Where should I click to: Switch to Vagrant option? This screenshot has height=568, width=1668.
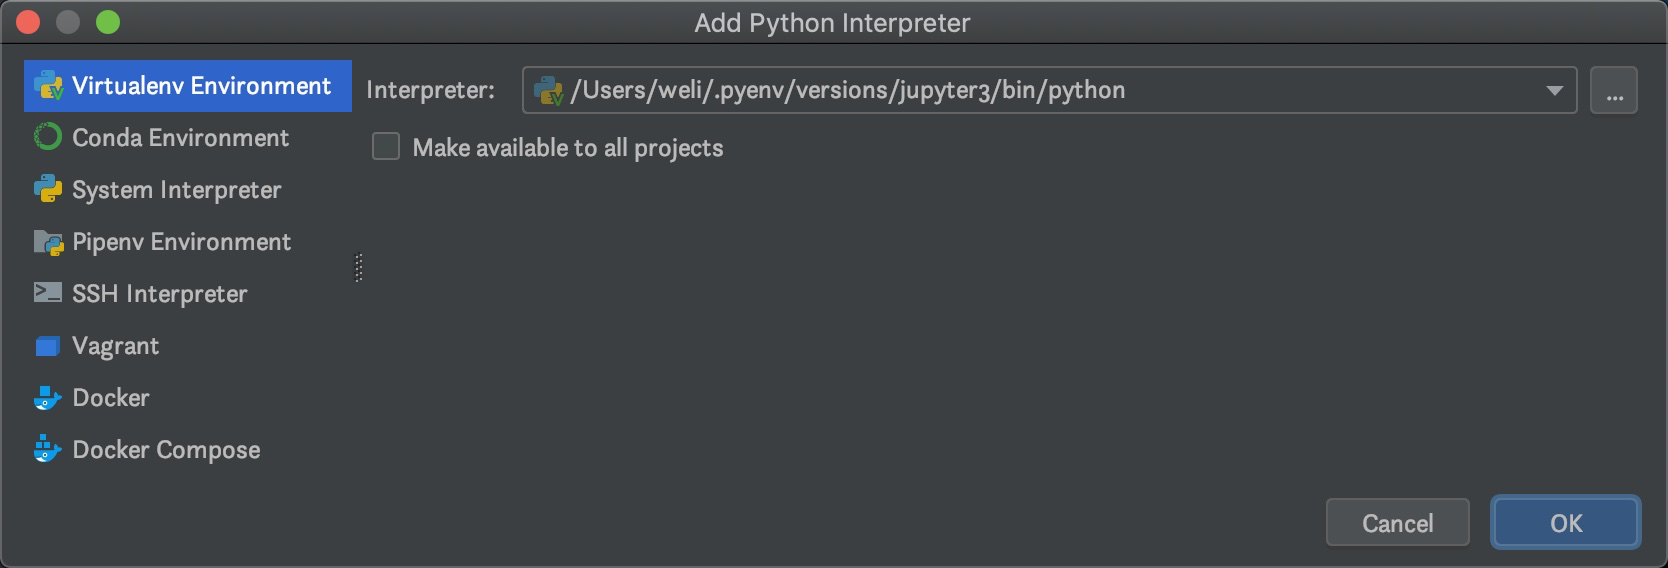pyautogui.click(x=188, y=346)
